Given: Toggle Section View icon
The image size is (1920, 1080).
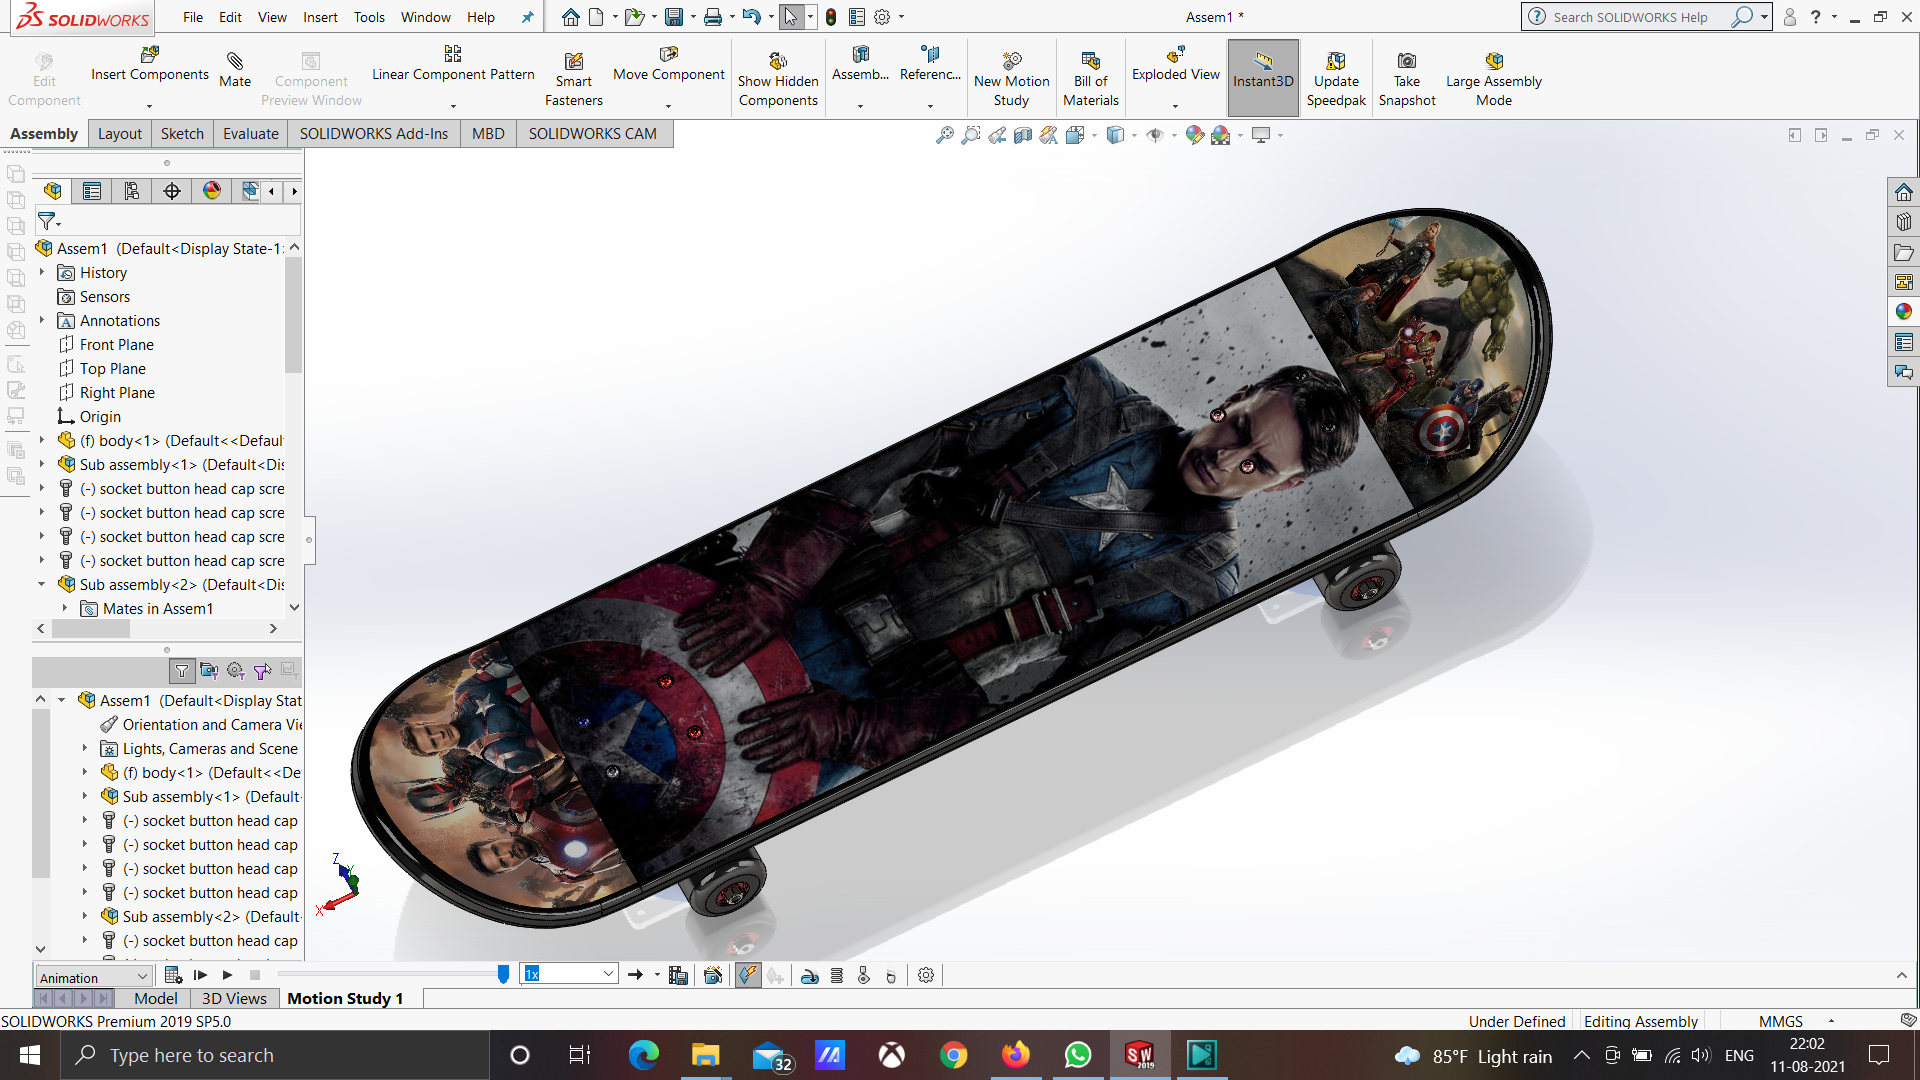Looking at the screenshot, I should [x=1023, y=135].
